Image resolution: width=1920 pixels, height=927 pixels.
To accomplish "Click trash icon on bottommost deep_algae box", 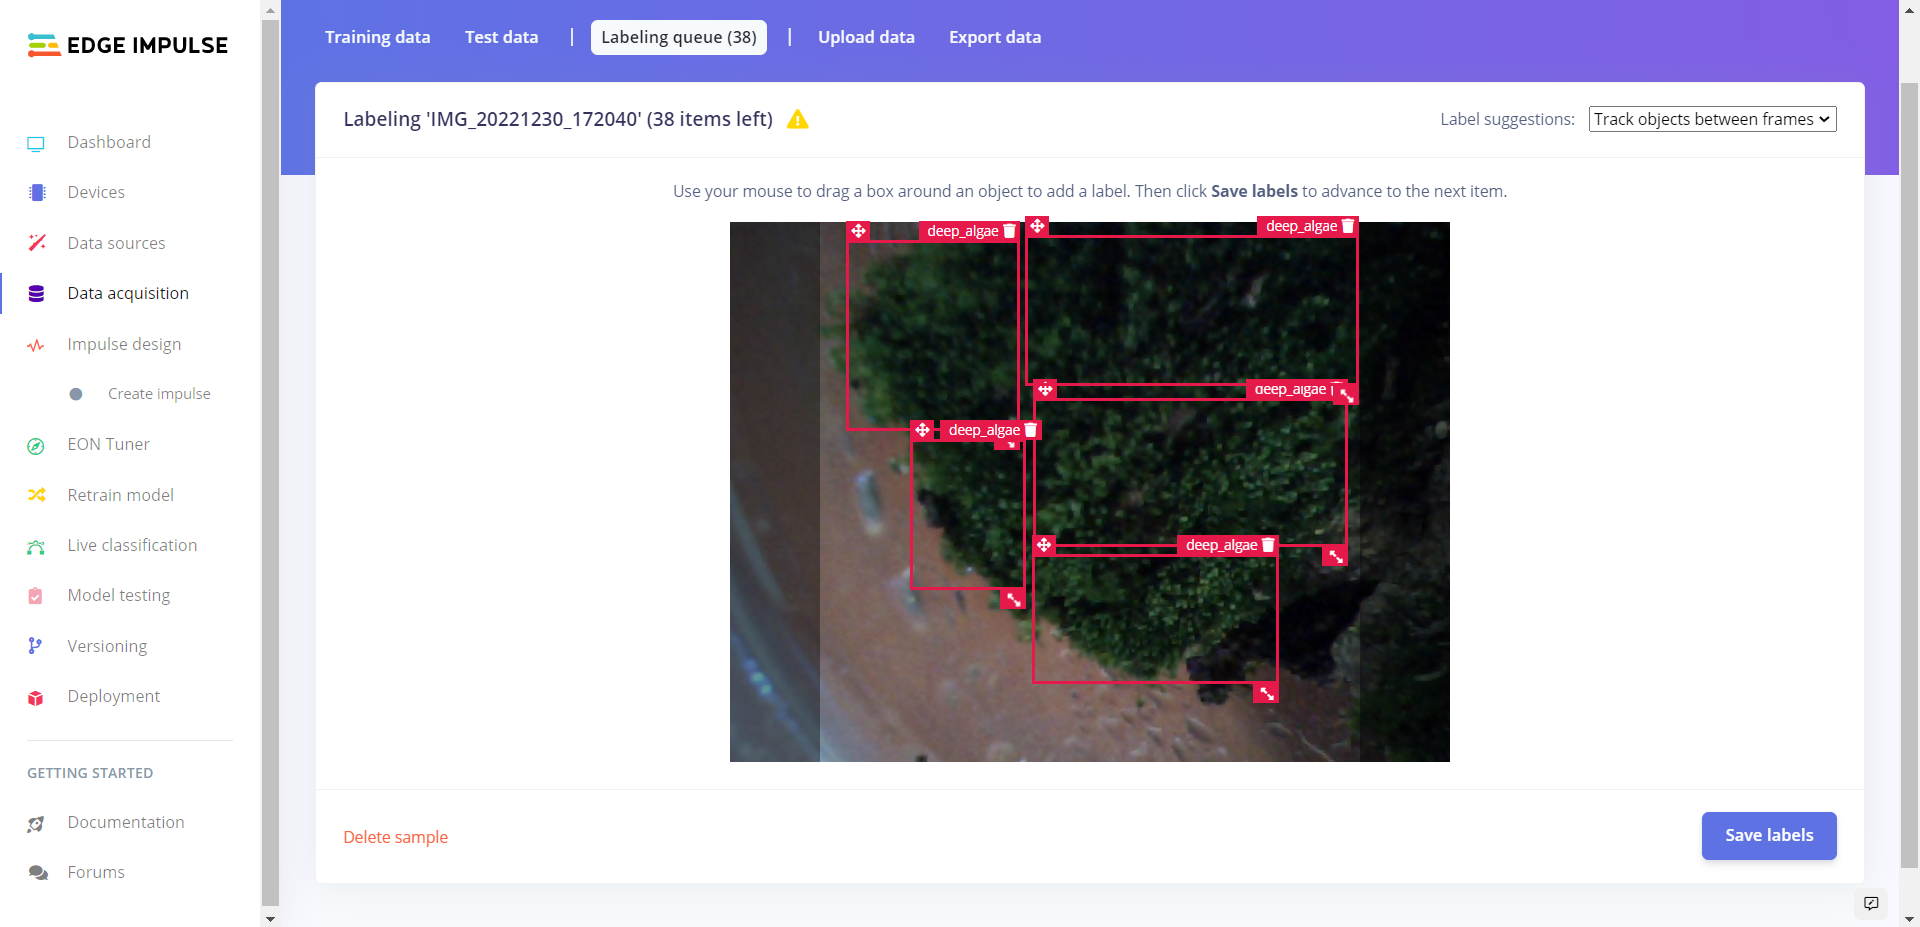I will click(x=1269, y=545).
